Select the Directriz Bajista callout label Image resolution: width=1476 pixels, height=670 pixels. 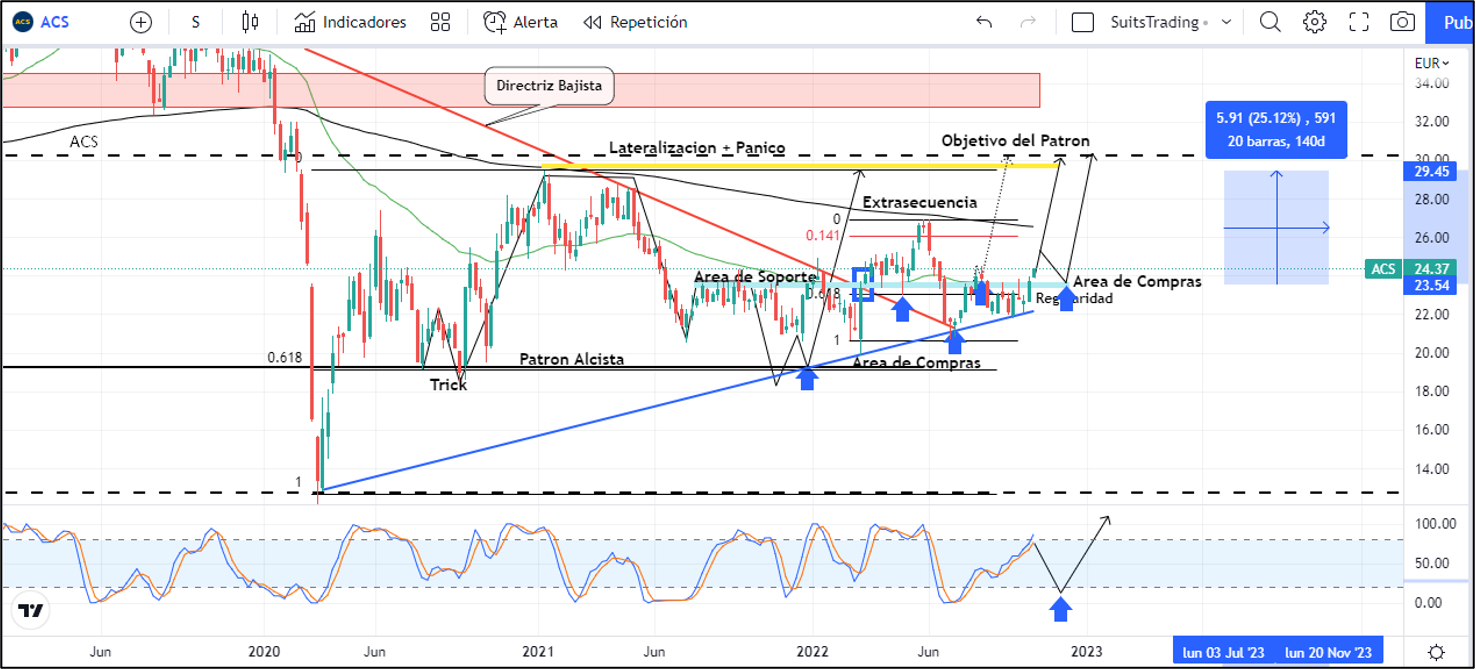point(549,86)
